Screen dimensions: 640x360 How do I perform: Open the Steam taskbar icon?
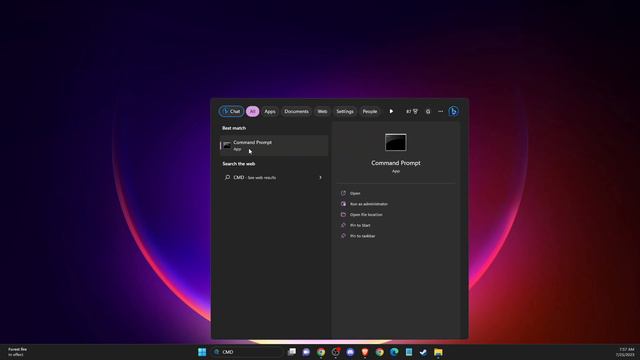[x=423, y=352]
